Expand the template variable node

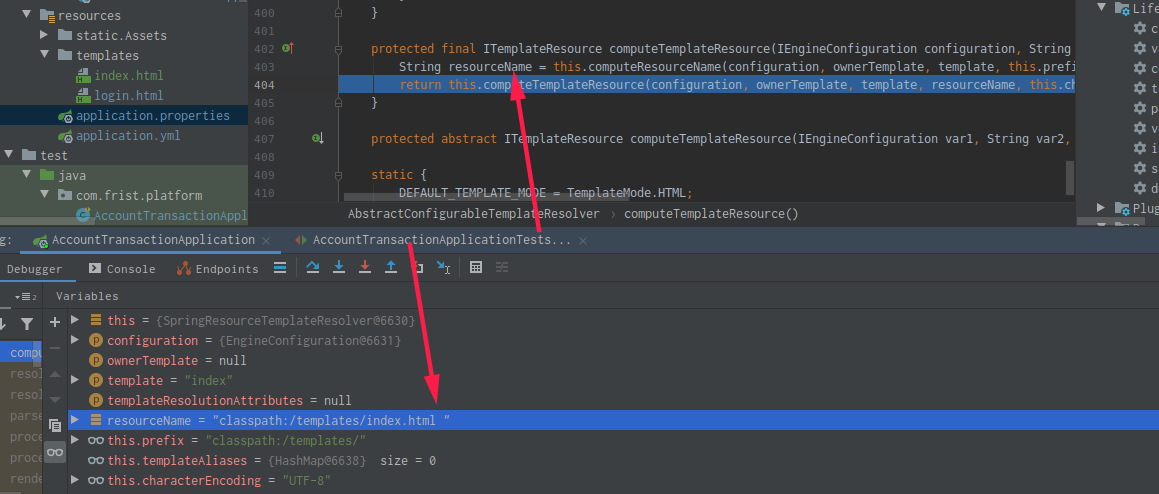pos(74,380)
